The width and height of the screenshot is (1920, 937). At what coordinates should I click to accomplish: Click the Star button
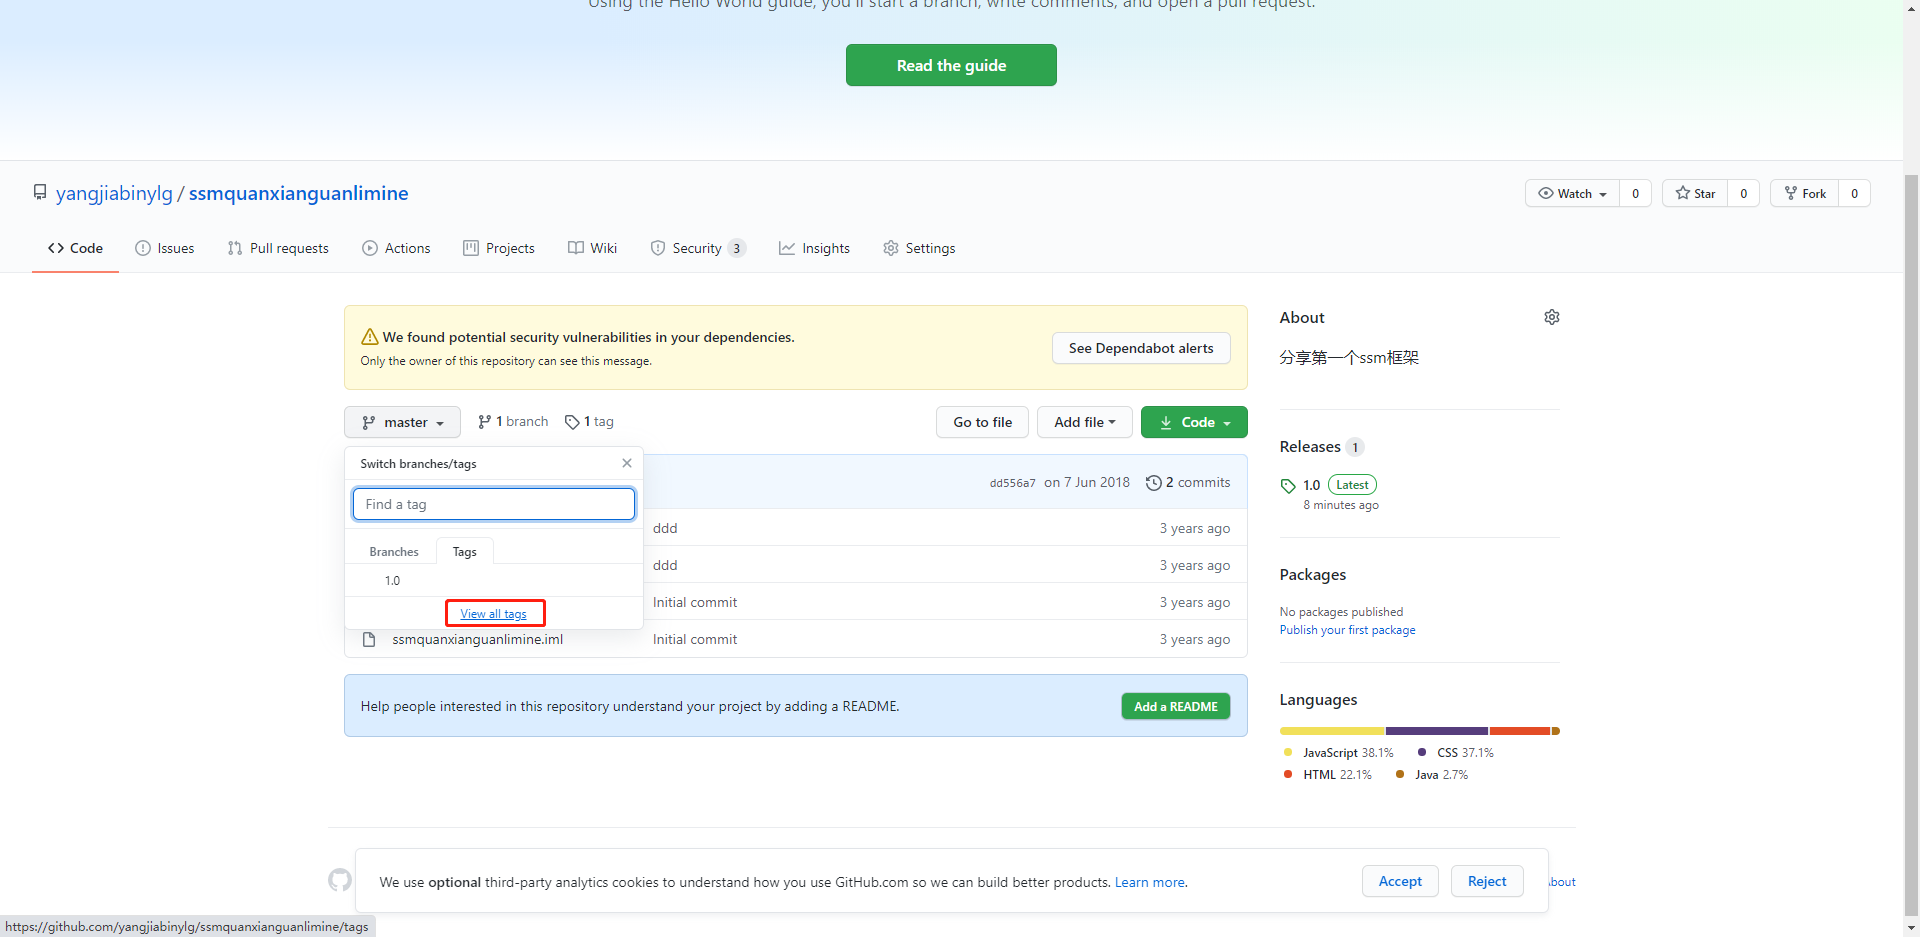1695,193
